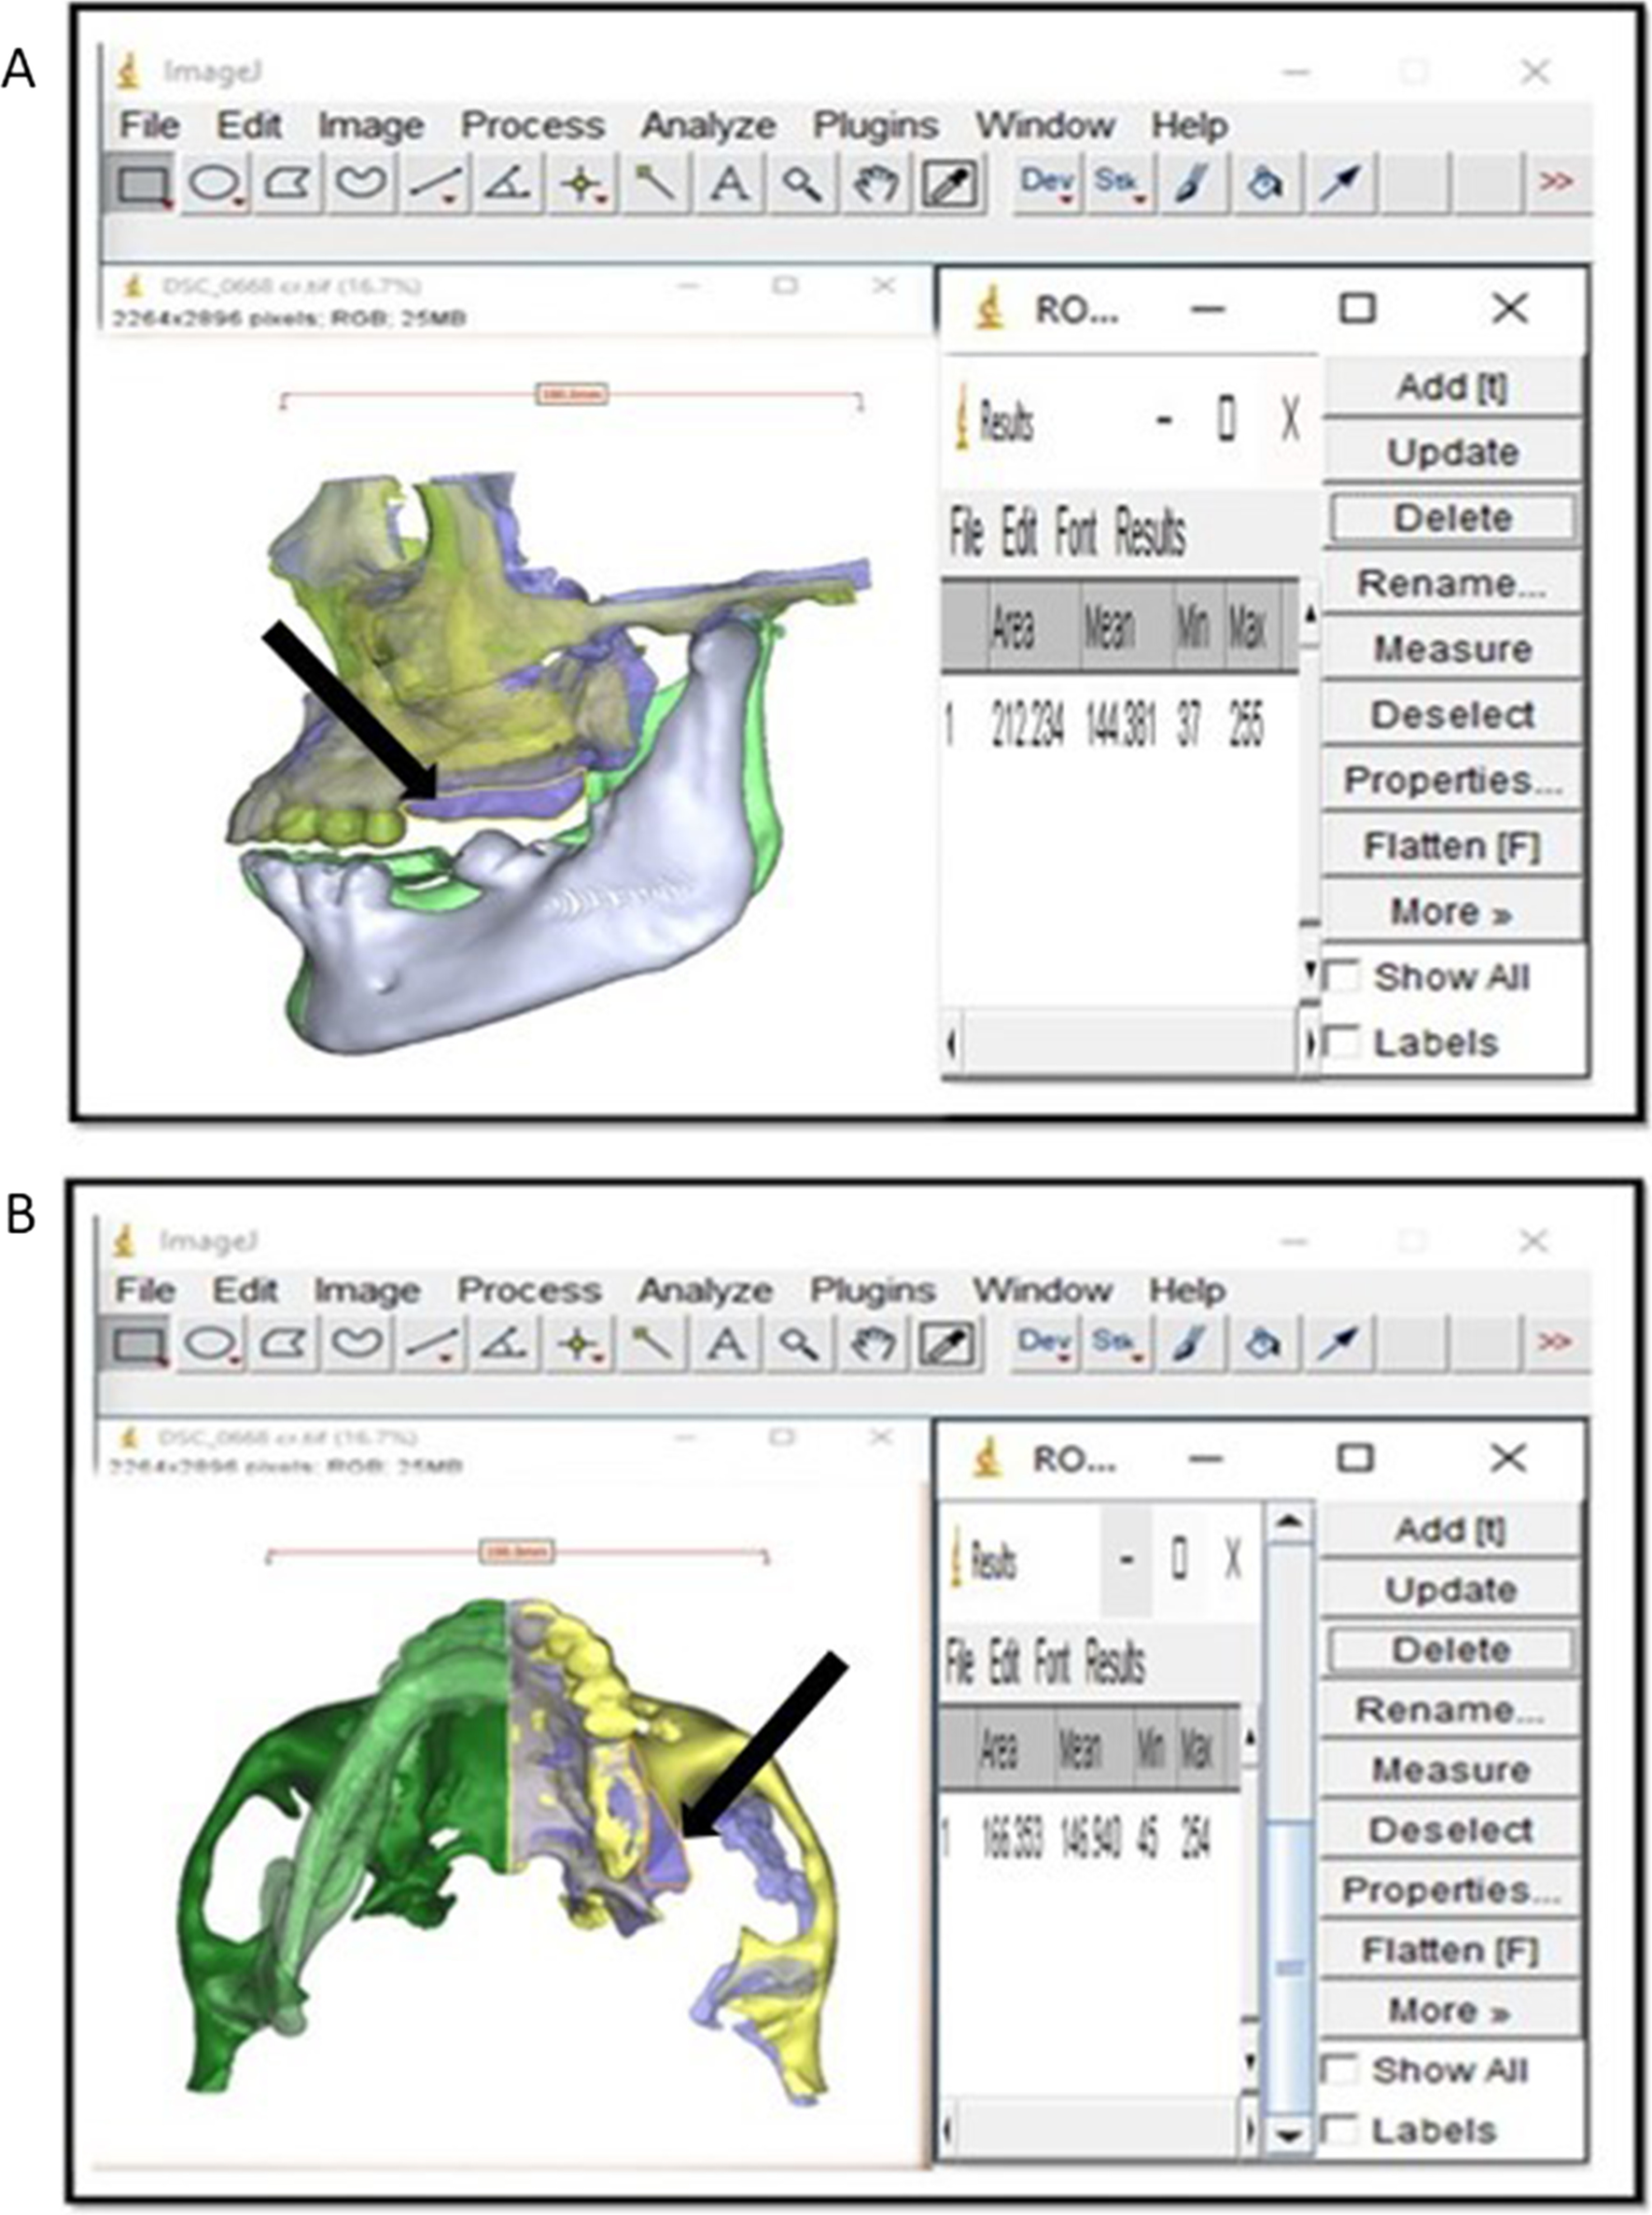Toggle Show All checkbox in panel A
Image resolution: width=1652 pixels, height=2215 pixels.
tap(1343, 977)
